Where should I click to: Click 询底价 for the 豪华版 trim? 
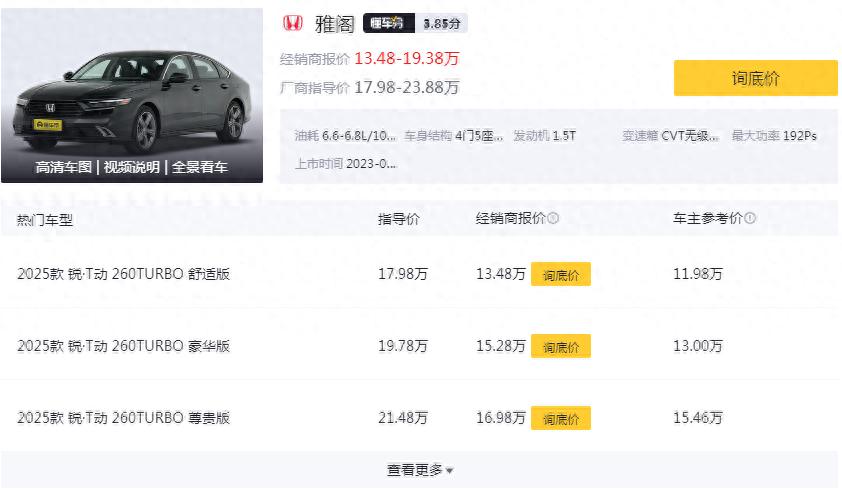coord(560,347)
